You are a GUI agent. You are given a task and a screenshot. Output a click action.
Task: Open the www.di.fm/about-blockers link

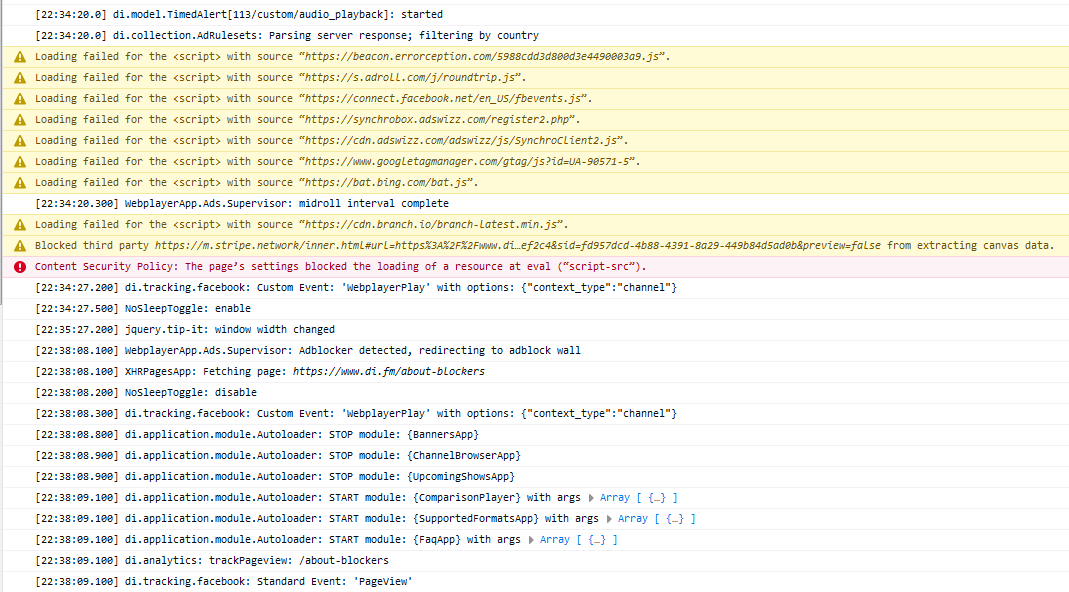pyautogui.click(x=389, y=372)
